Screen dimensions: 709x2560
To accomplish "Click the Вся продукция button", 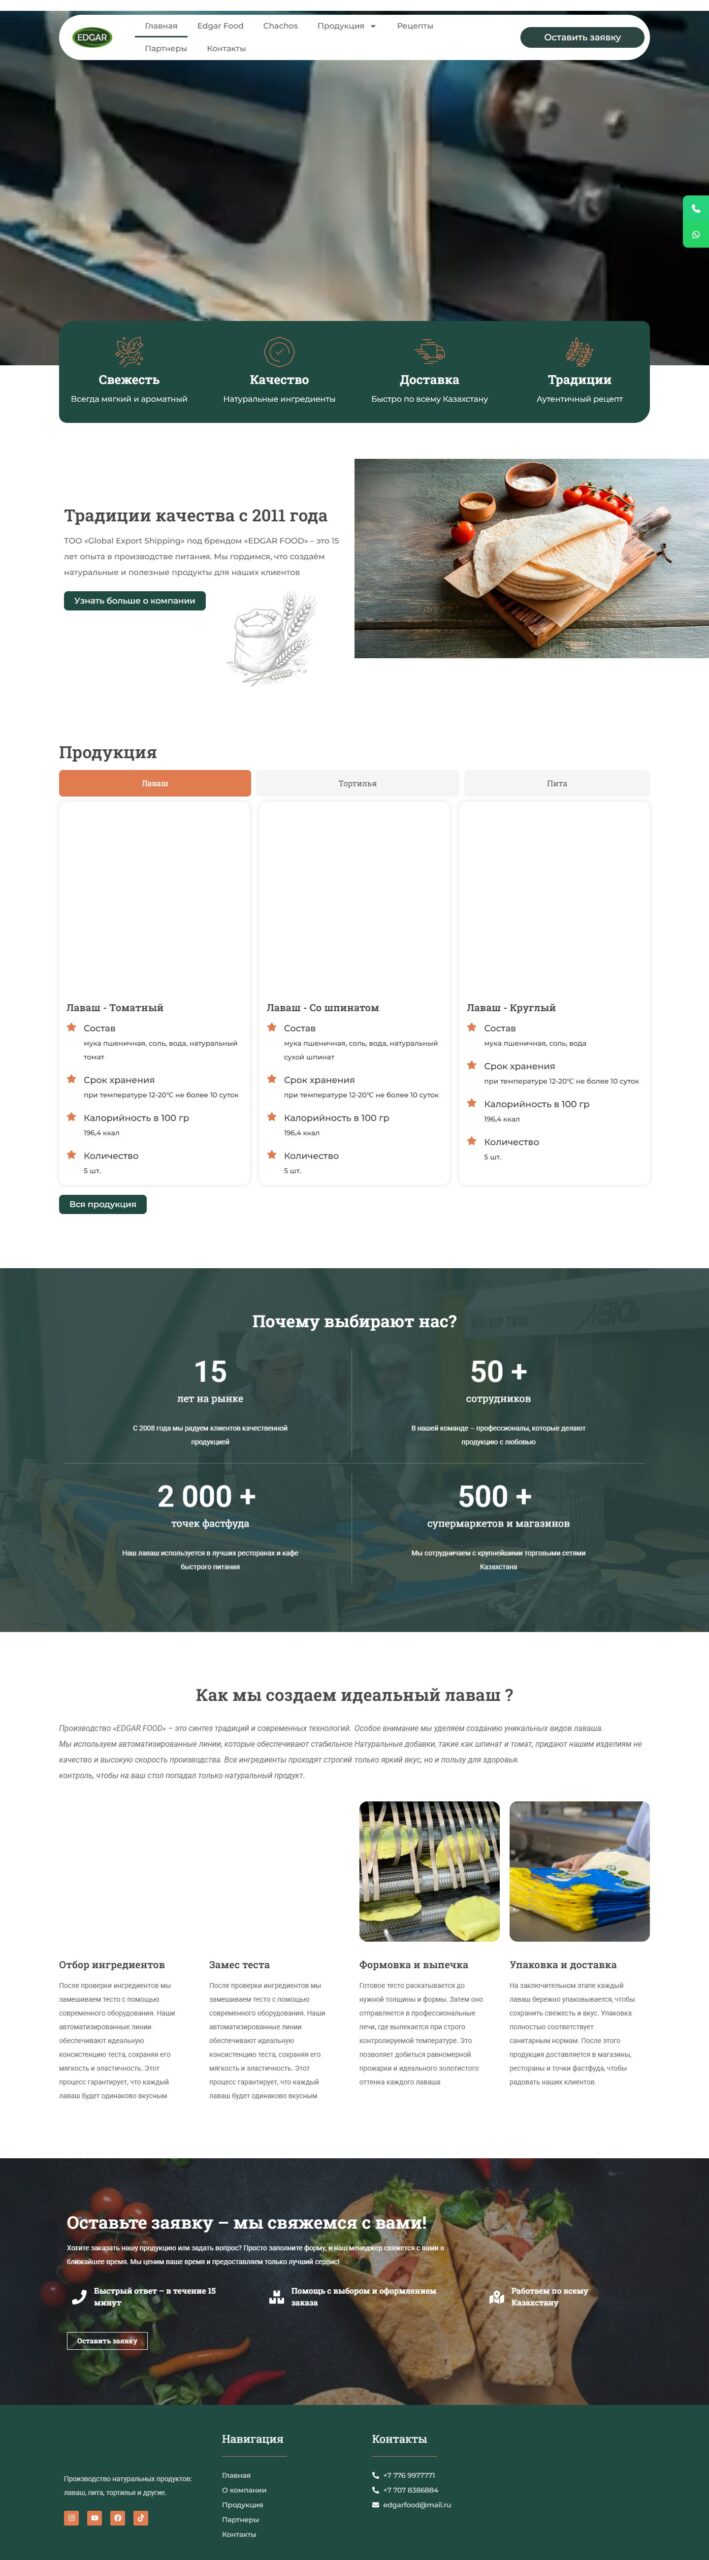I will point(103,1204).
